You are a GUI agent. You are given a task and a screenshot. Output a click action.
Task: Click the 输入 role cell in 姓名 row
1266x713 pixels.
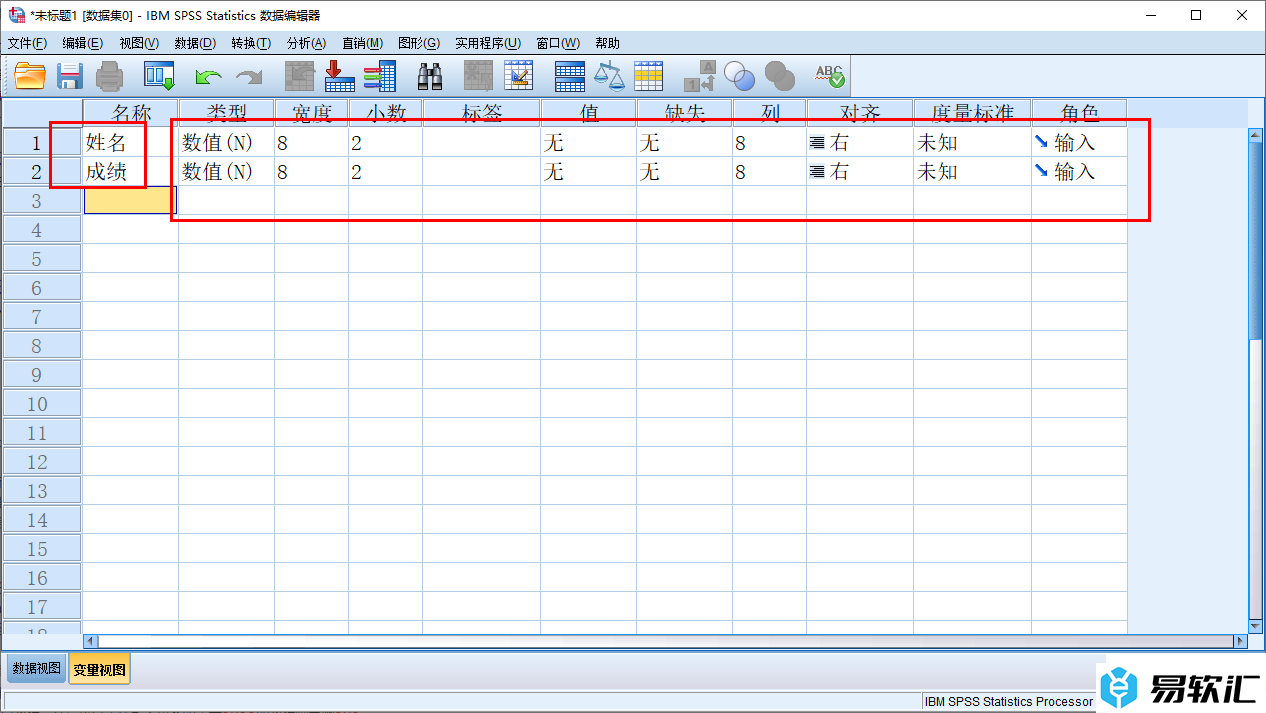pyautogui.click(x=1080, y=143)
